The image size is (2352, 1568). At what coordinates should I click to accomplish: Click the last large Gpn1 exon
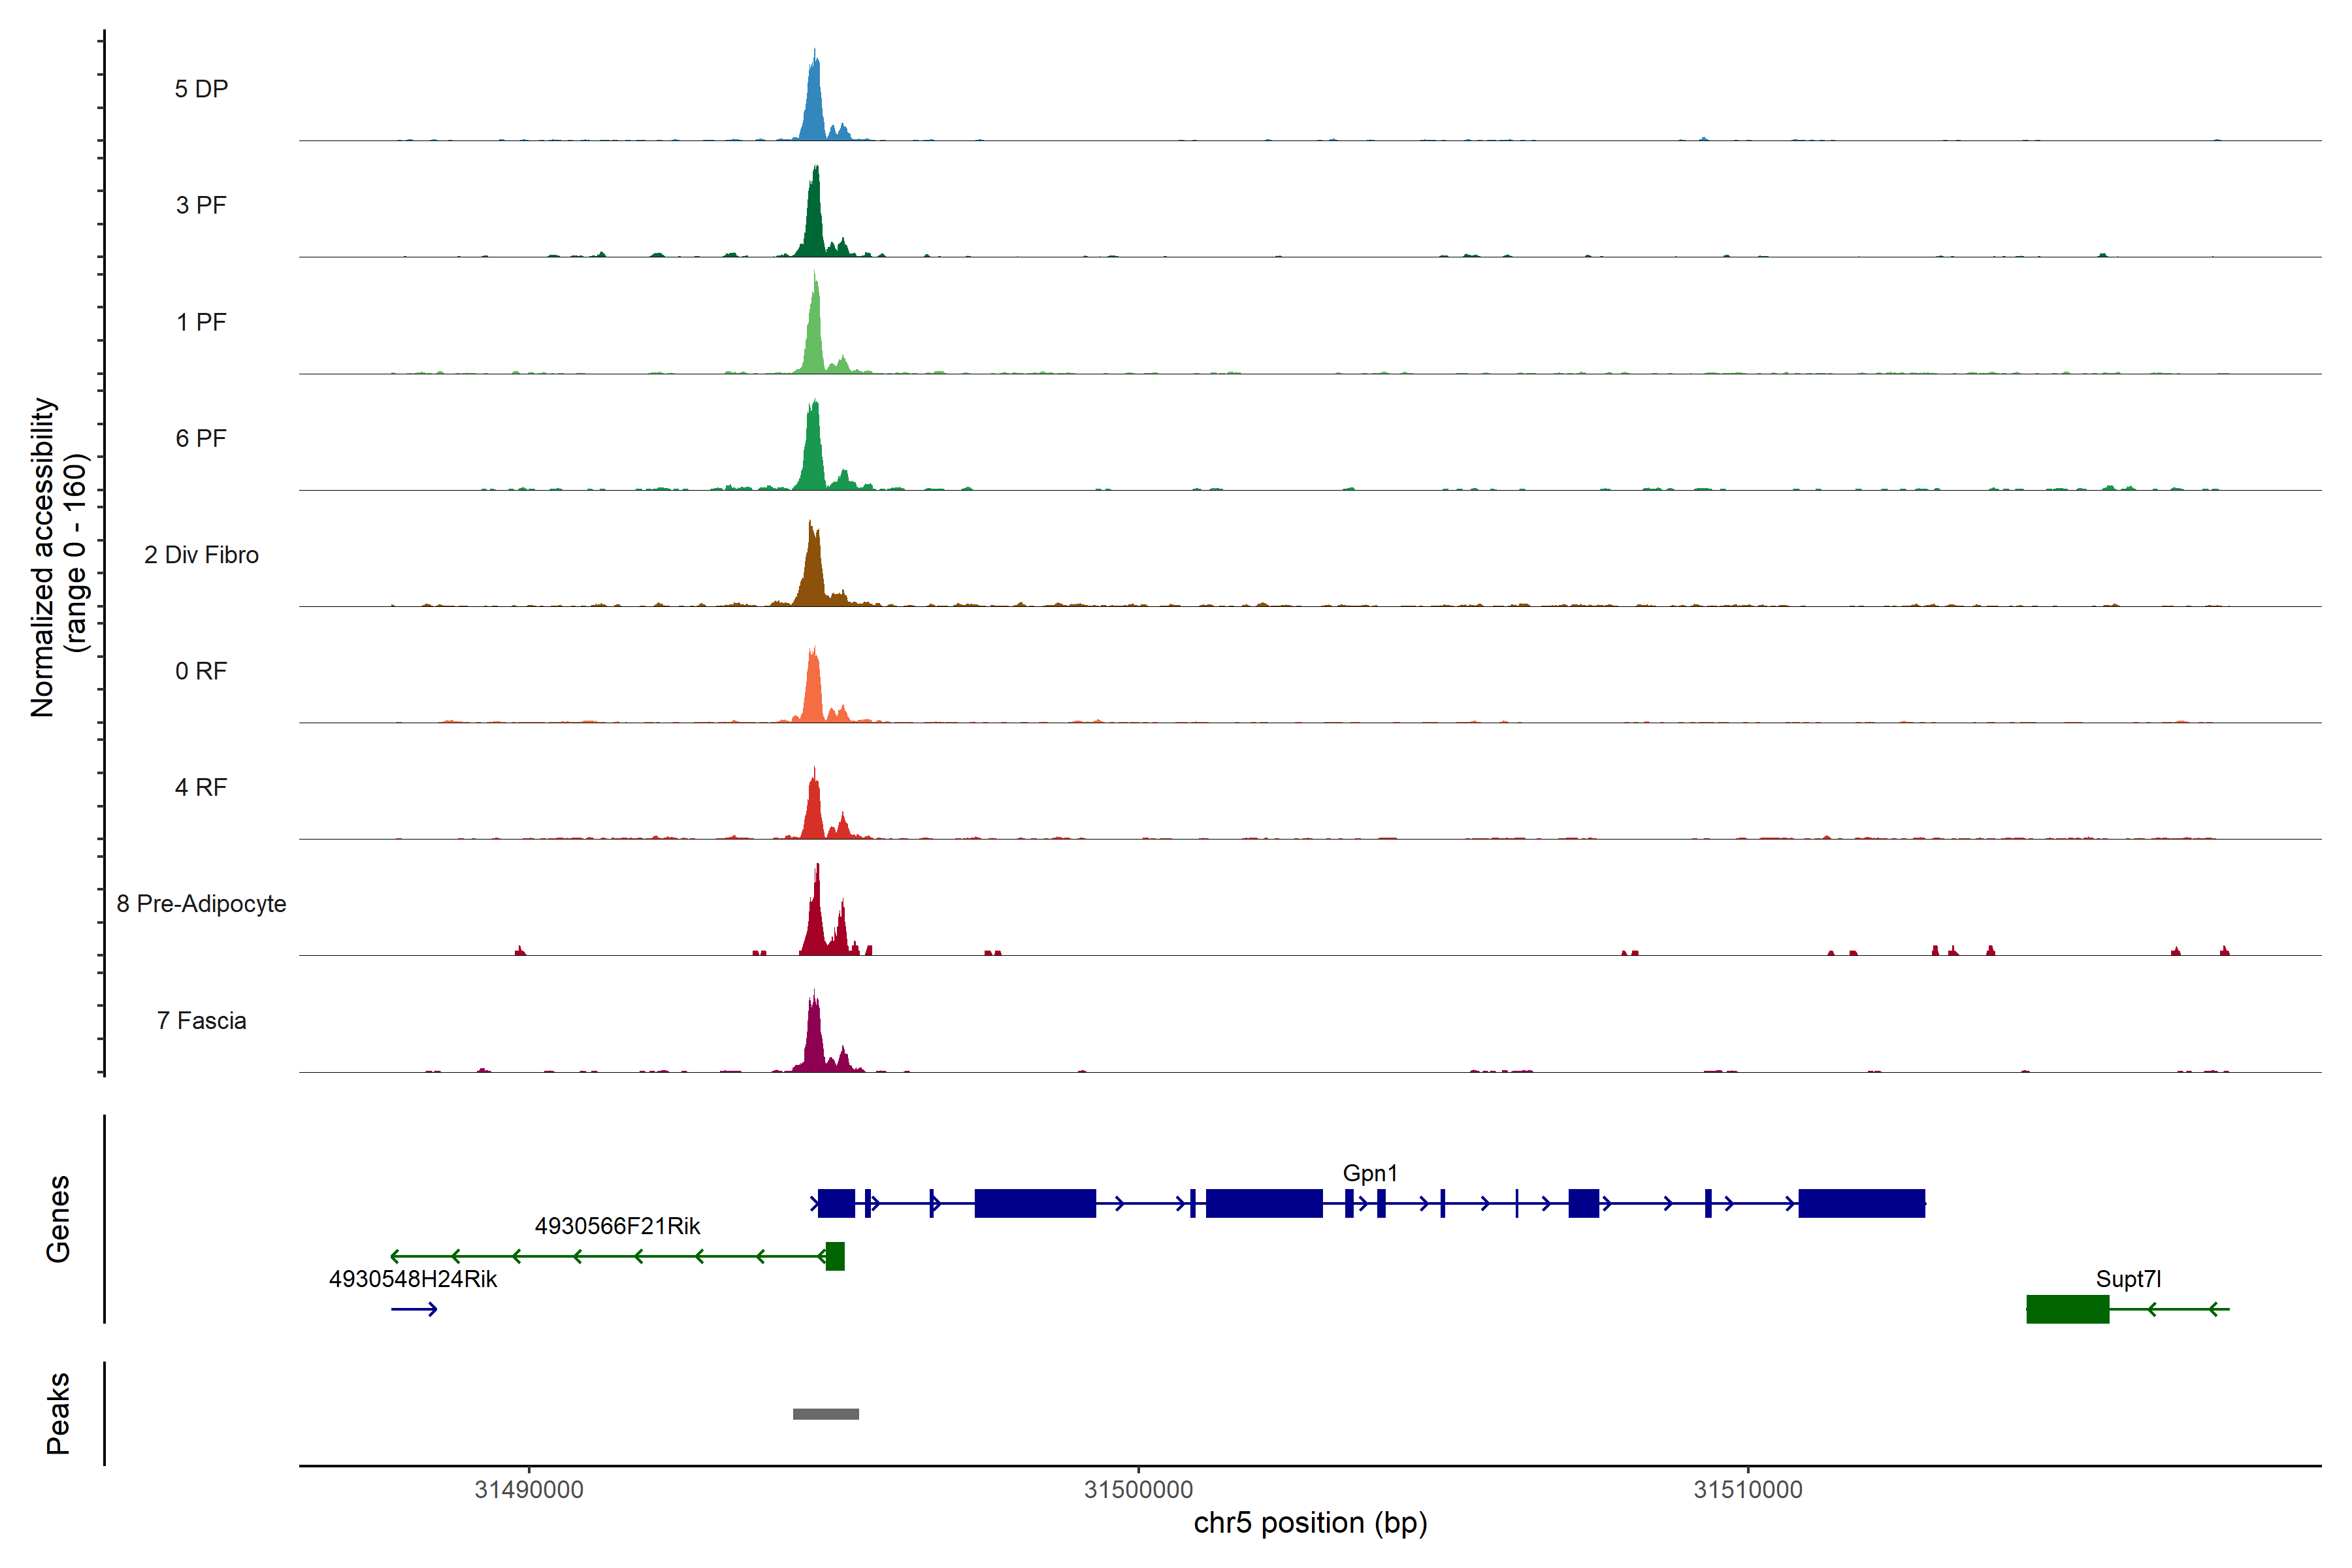pyautogui.click(x=1861, y=1203)
